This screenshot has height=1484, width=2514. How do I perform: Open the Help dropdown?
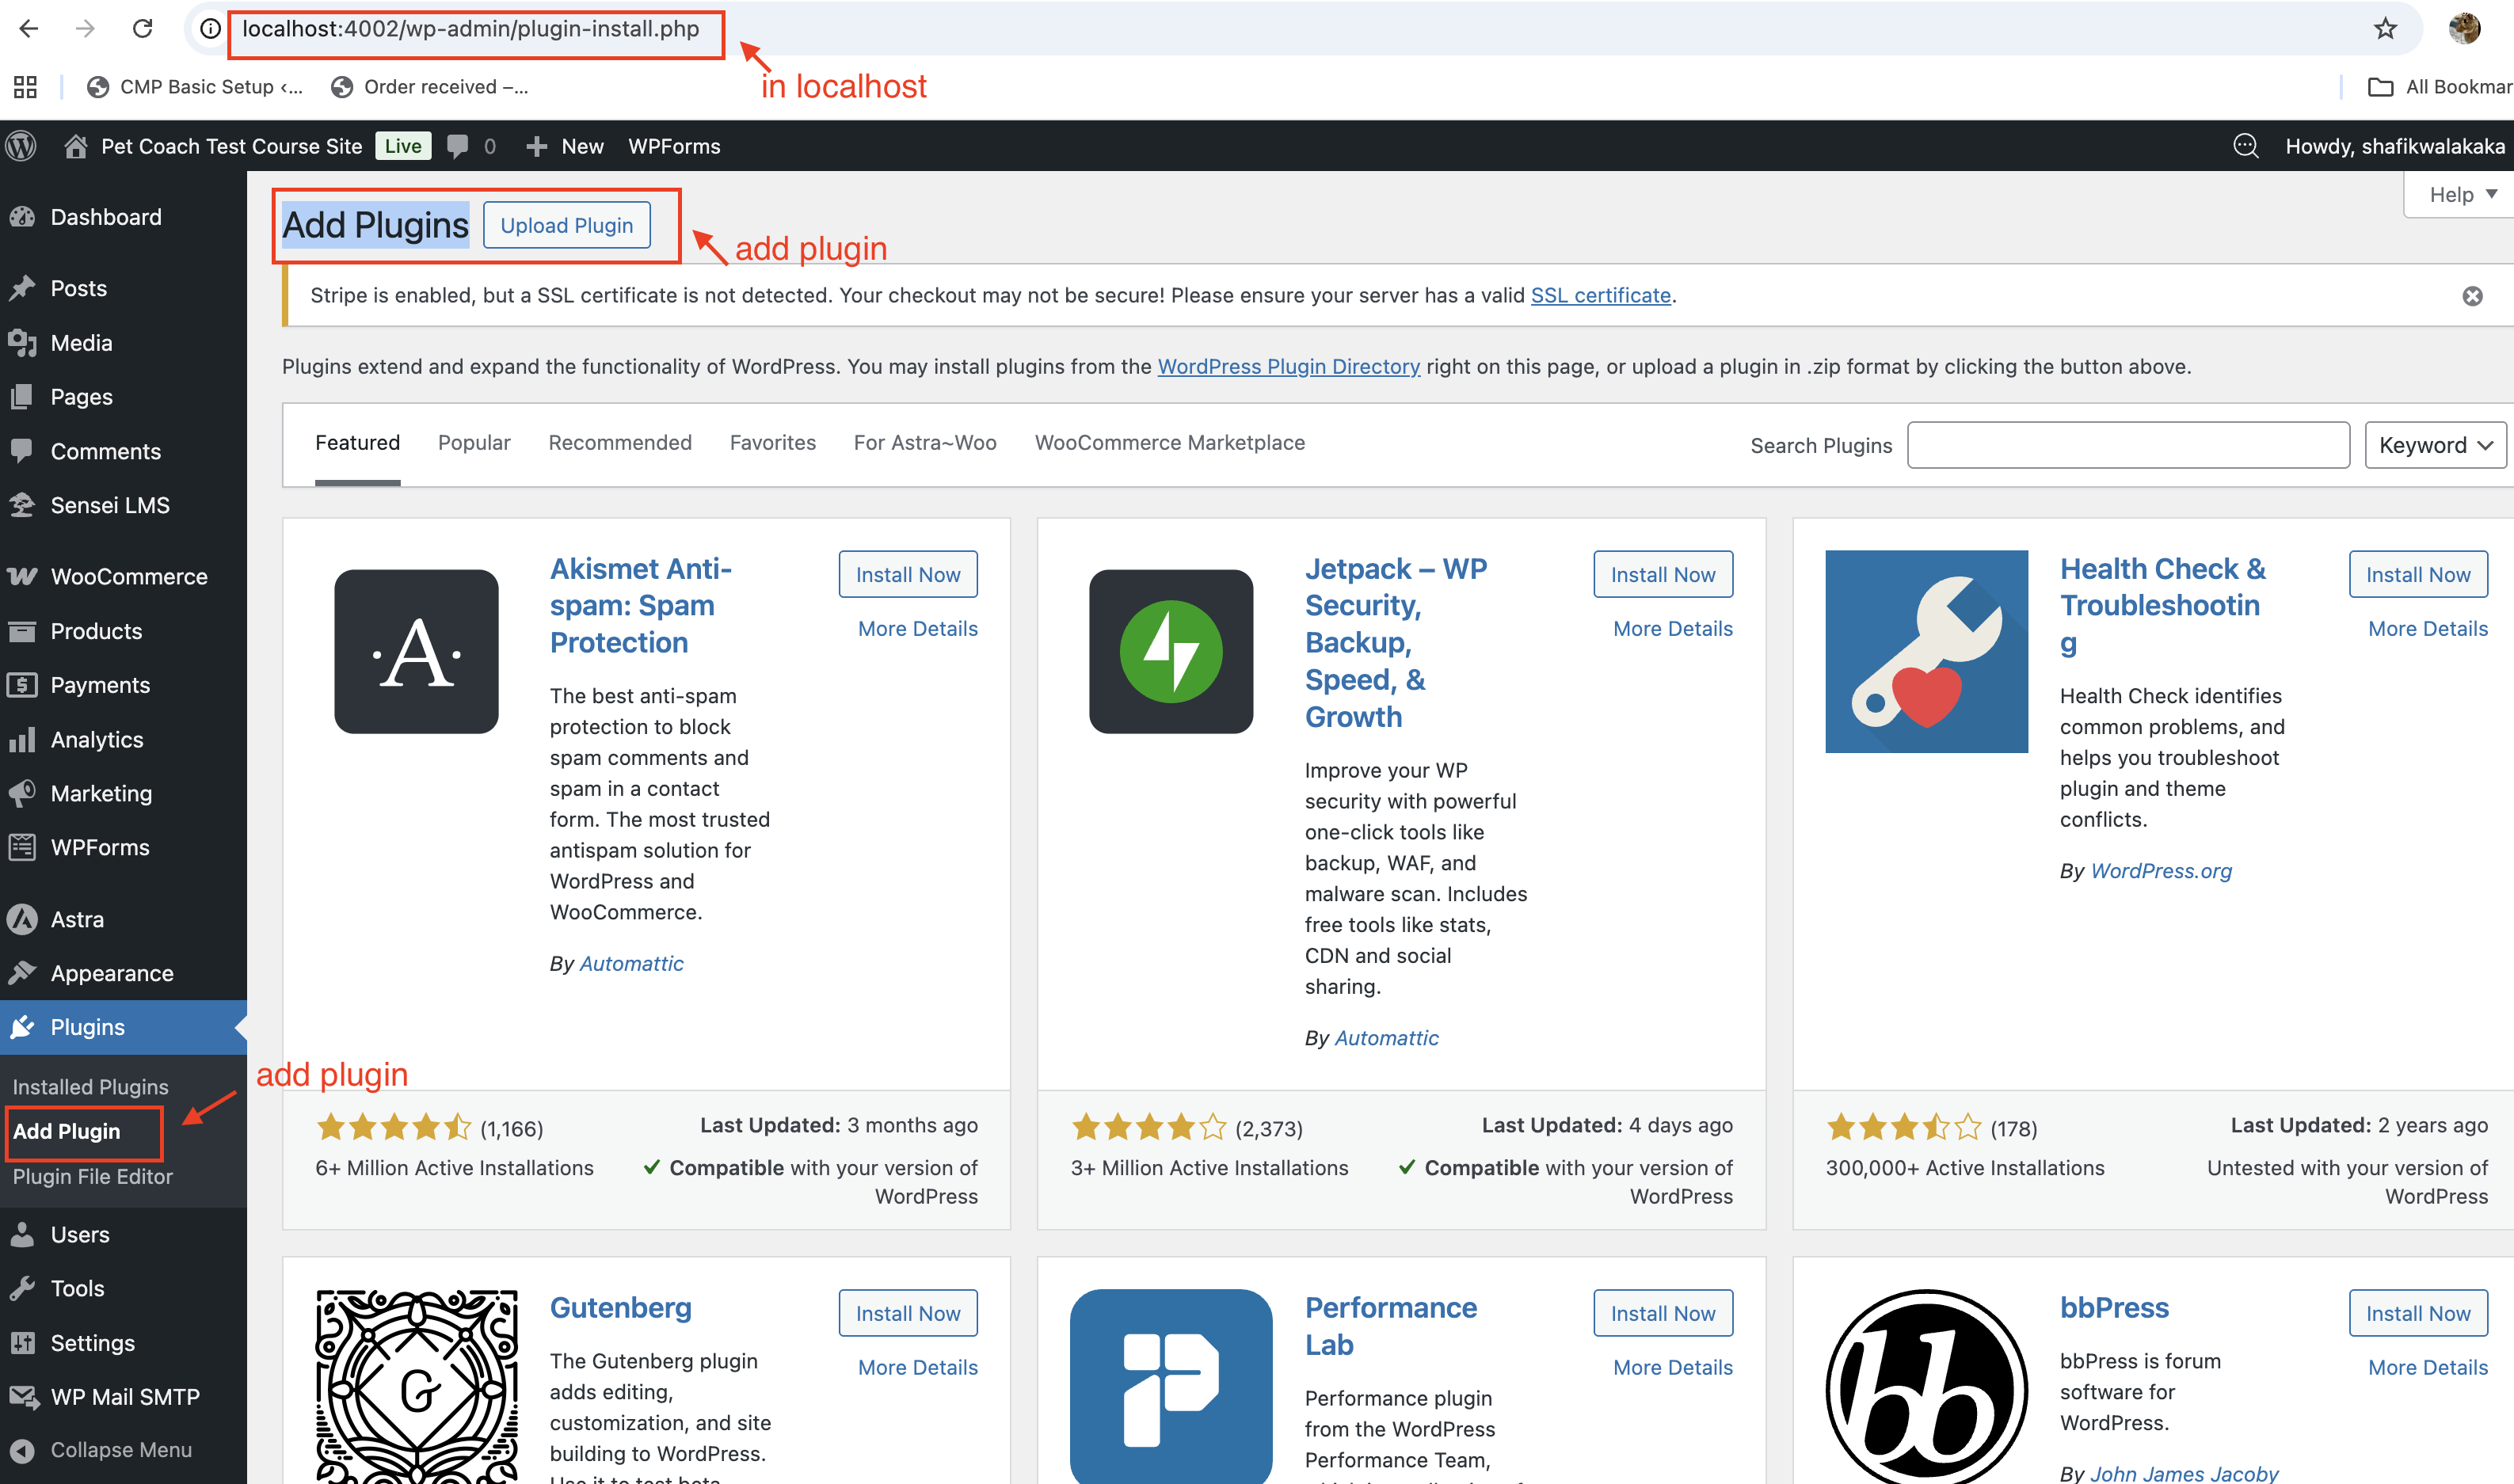(2456, 193)
